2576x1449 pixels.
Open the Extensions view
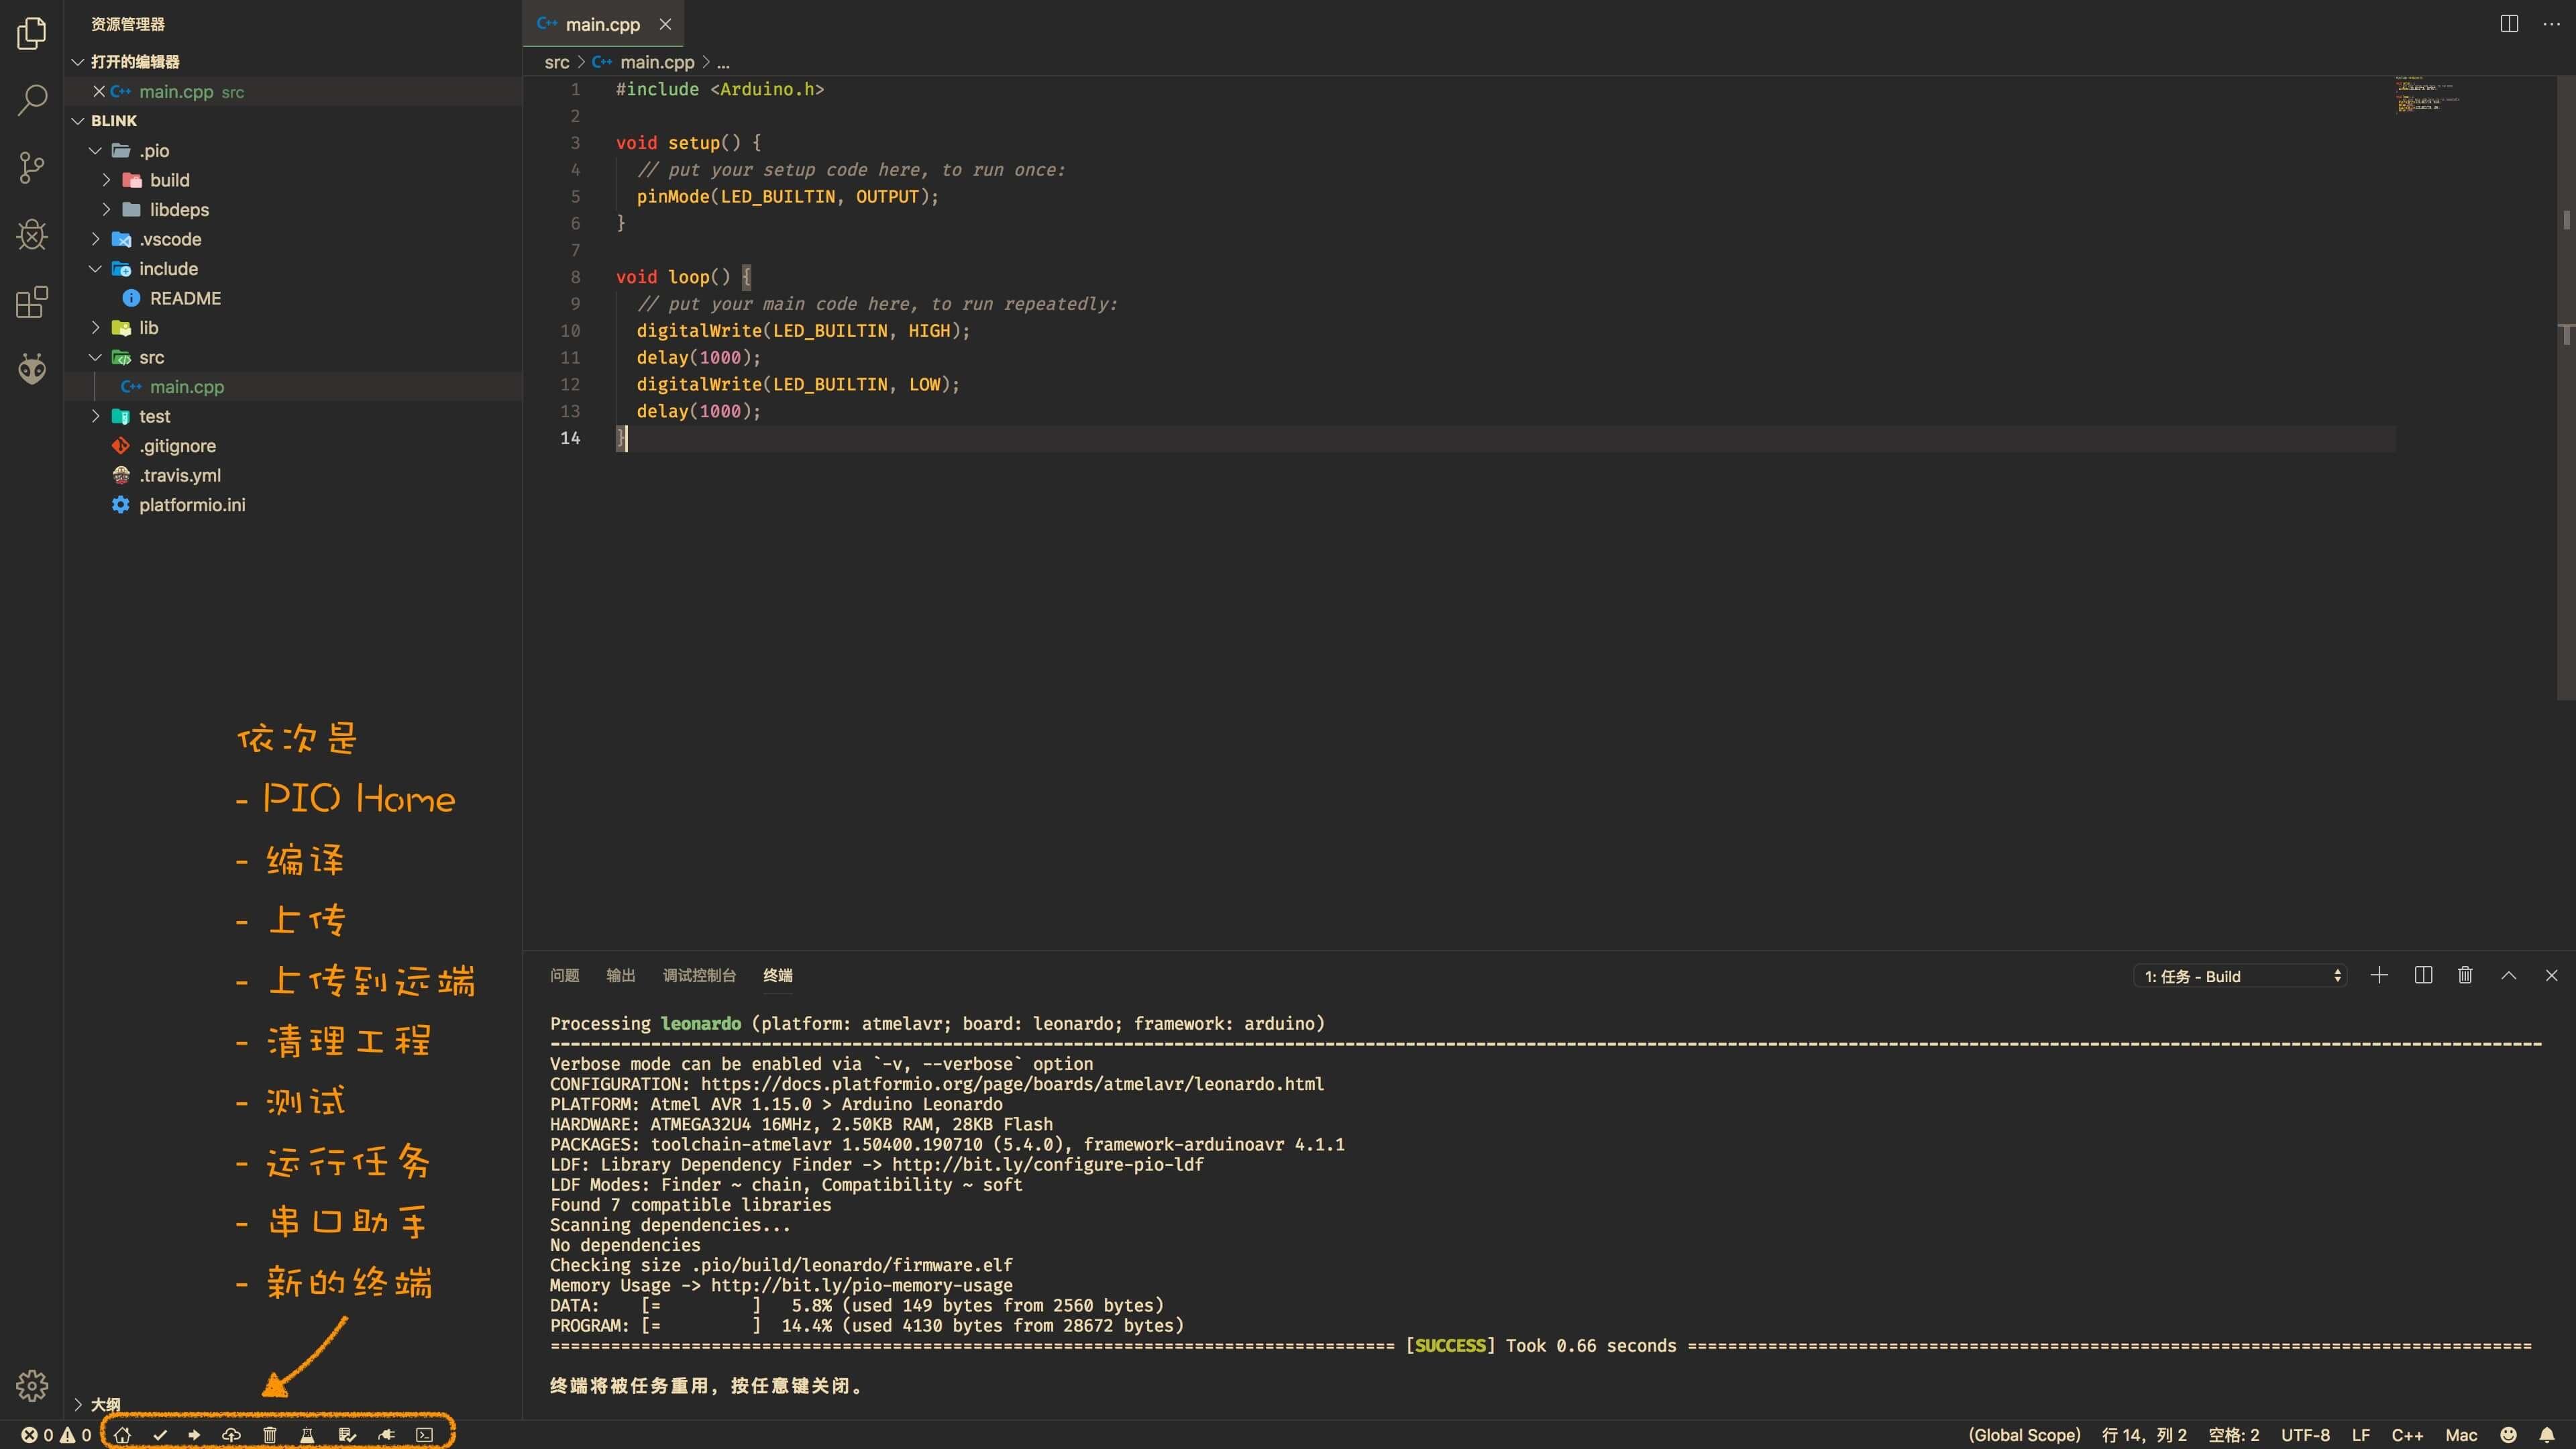tap(31, 302)
